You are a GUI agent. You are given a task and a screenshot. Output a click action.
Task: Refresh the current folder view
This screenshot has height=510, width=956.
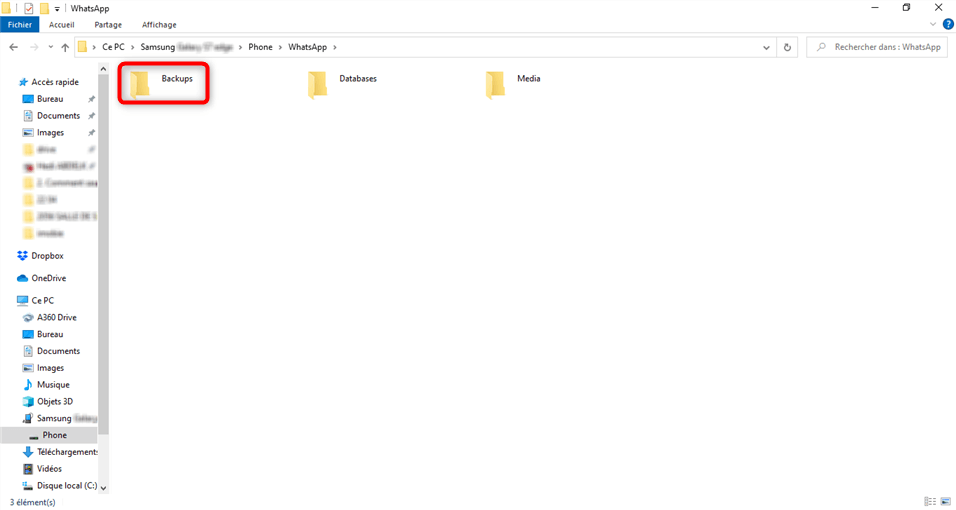click(787, 47)
